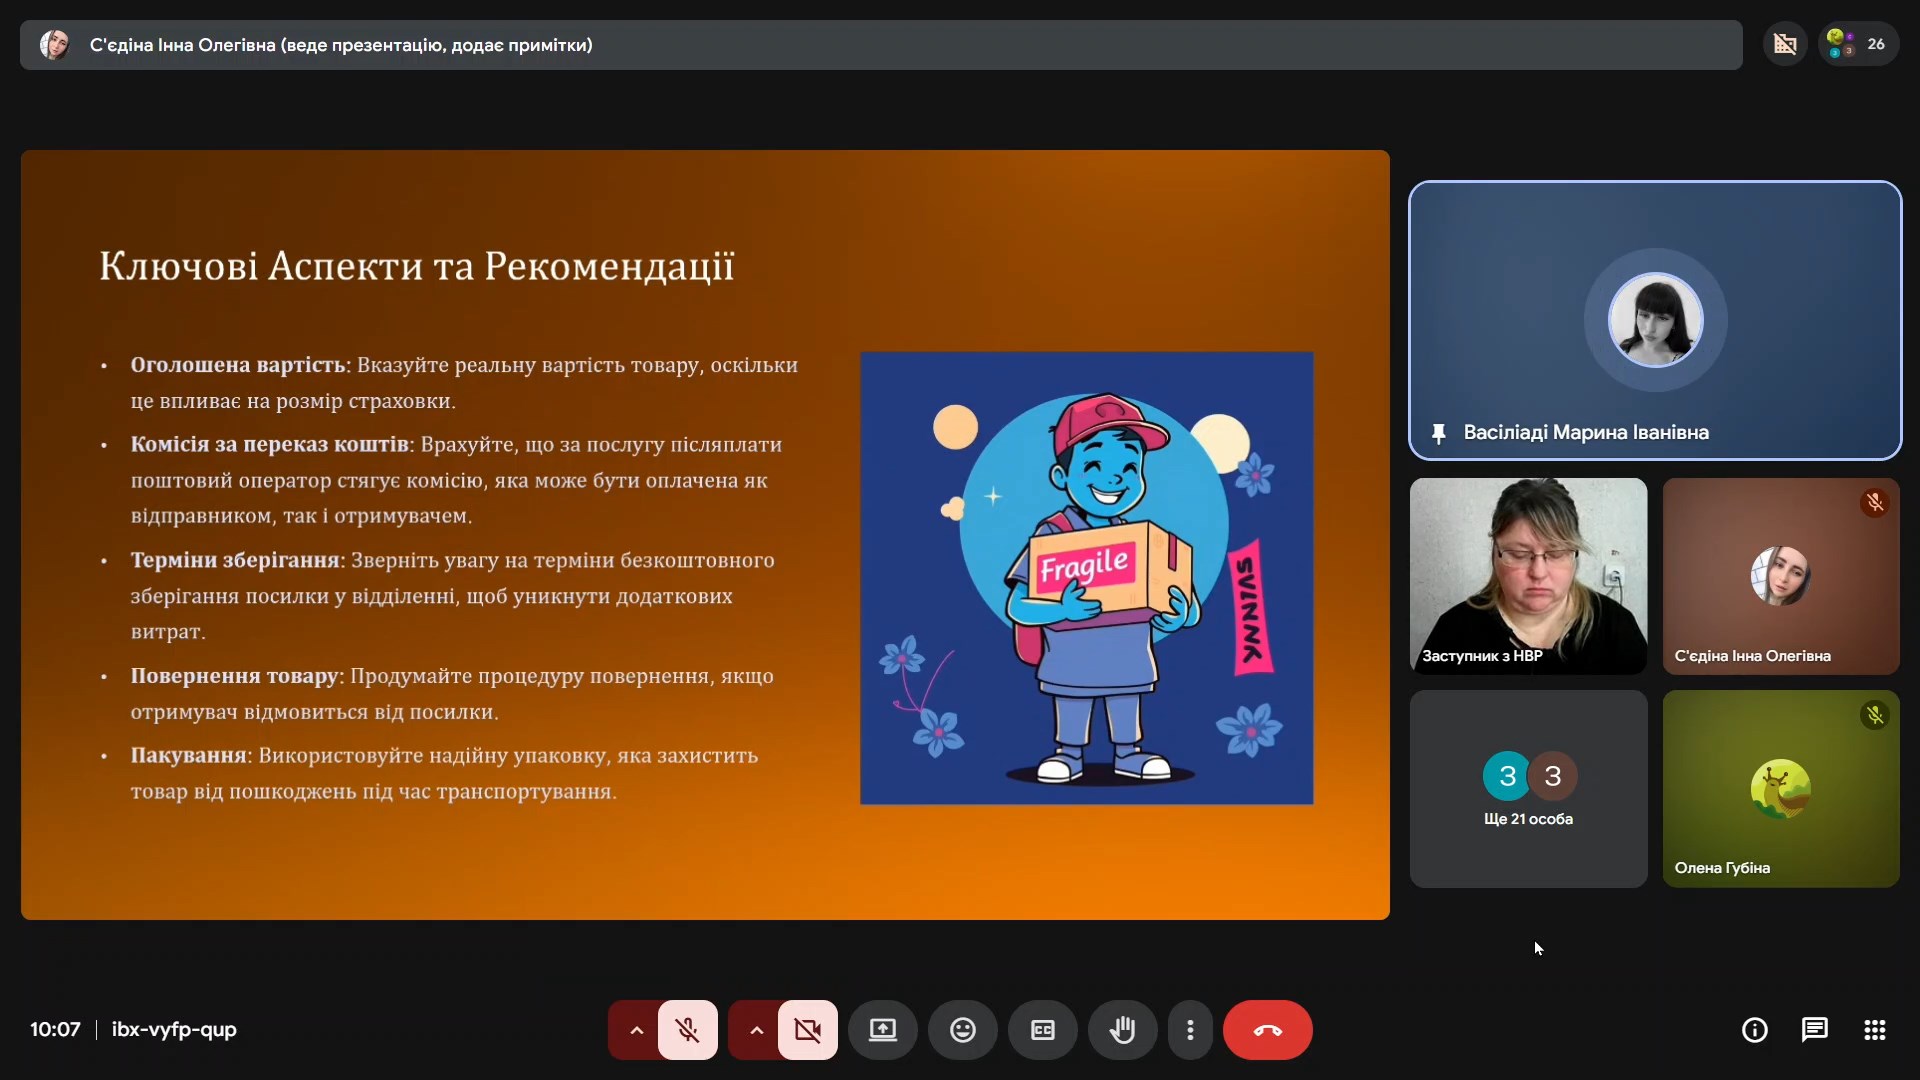Image resolution: width=1920 pixels, height=1080 pixels.
Task: Open participants list showing 26
Action: 1858,44
